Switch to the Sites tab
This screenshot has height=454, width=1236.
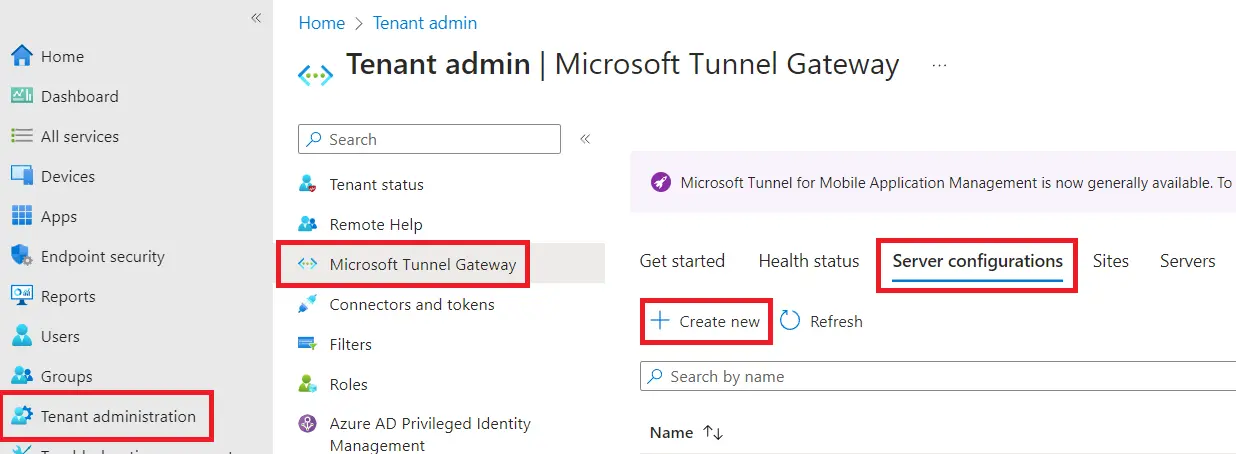1110,261
